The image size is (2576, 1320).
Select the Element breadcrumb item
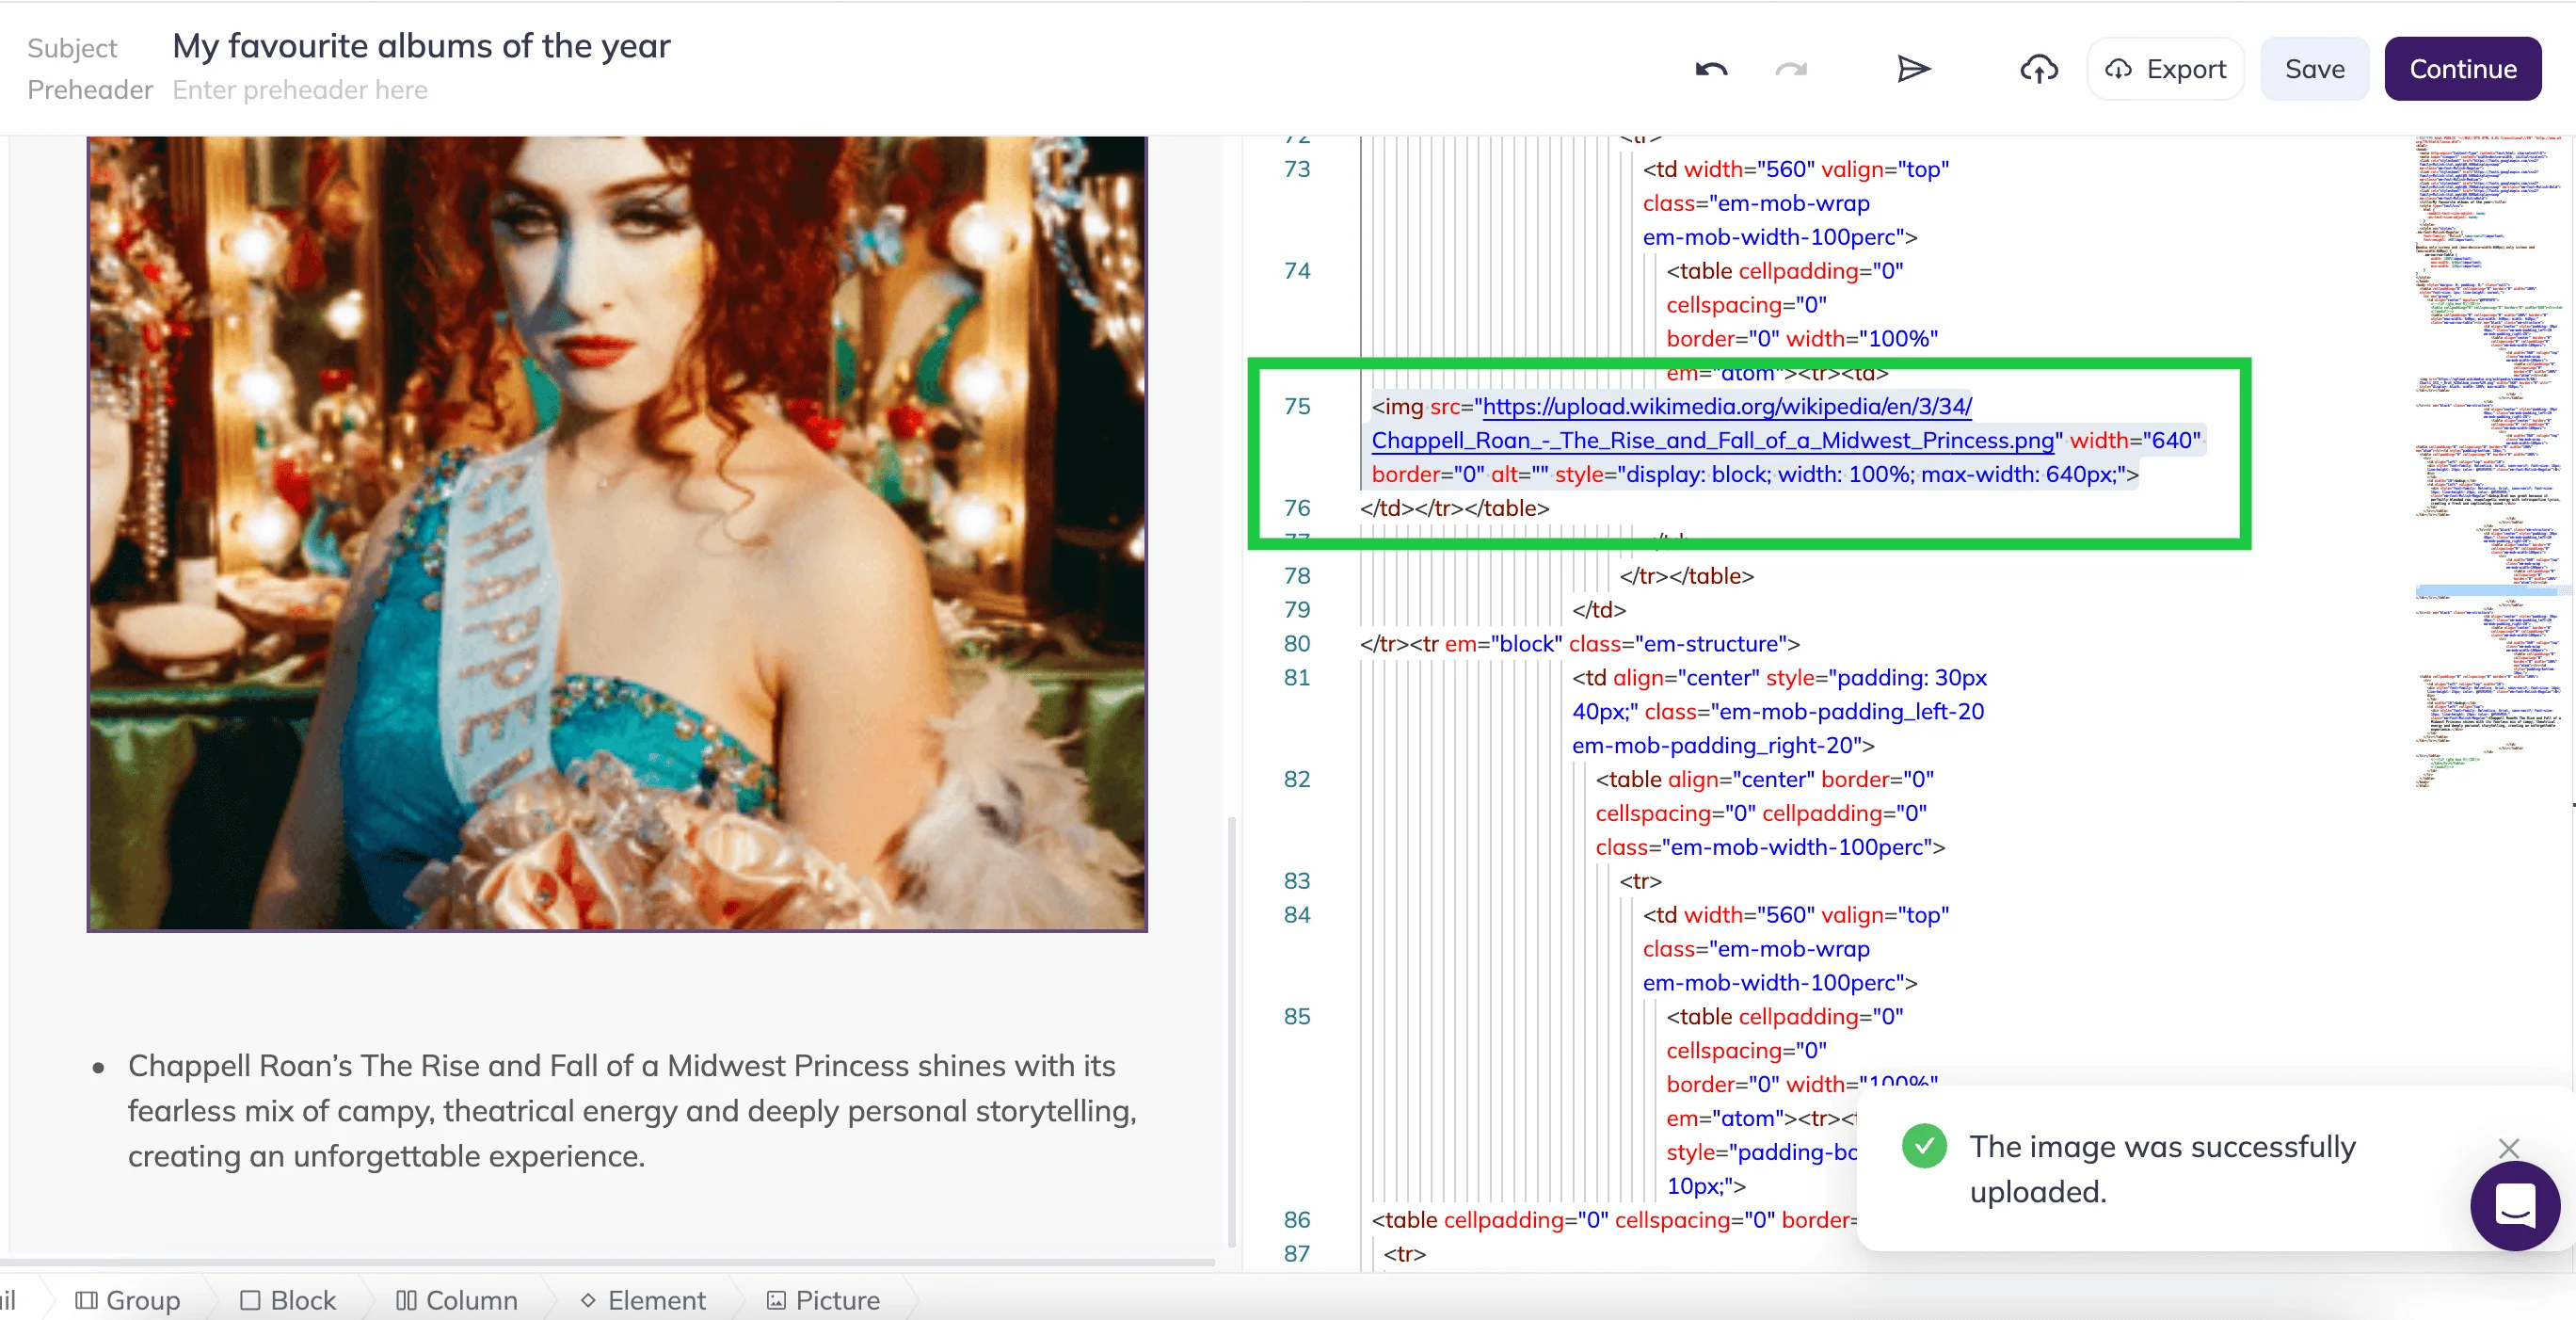pyautogui.click(x=643, y=1300)
